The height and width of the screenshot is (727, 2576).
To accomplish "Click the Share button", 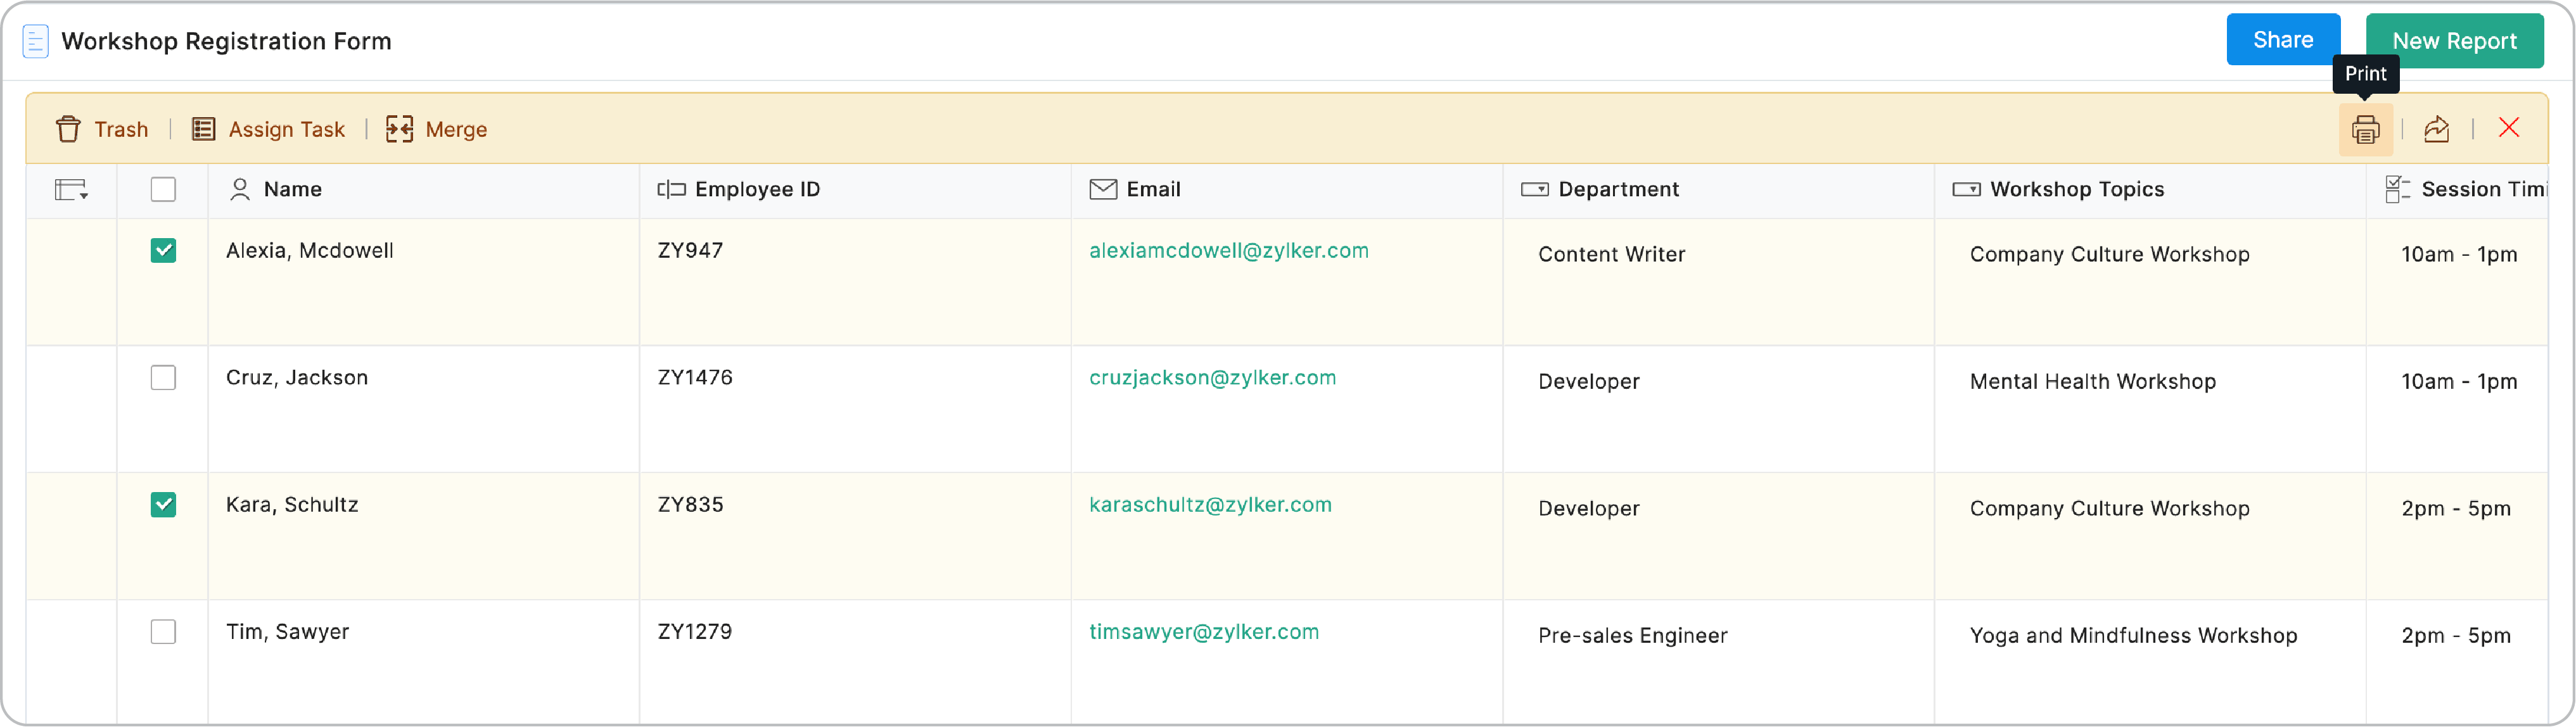I will (x=2283, y=39).
